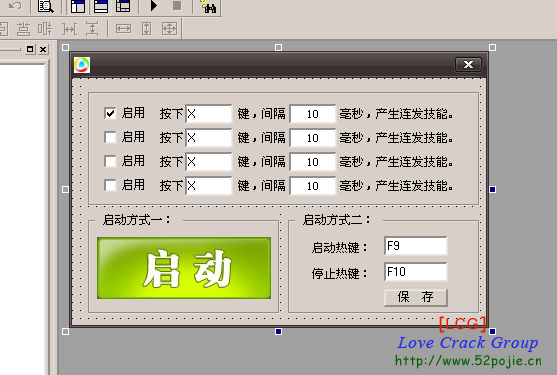Click the fourth row key field X
Screen dimensions: 557x375
point(209,186)
